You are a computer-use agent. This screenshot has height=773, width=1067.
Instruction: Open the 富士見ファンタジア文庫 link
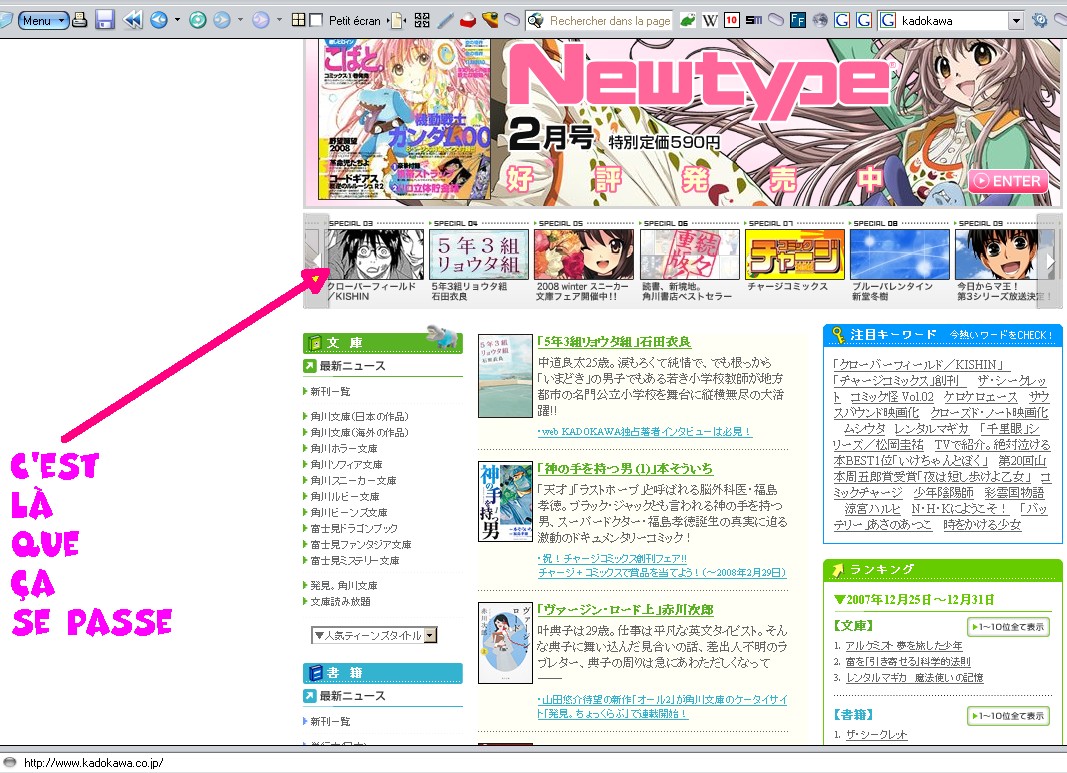click(x=361, y=544)
